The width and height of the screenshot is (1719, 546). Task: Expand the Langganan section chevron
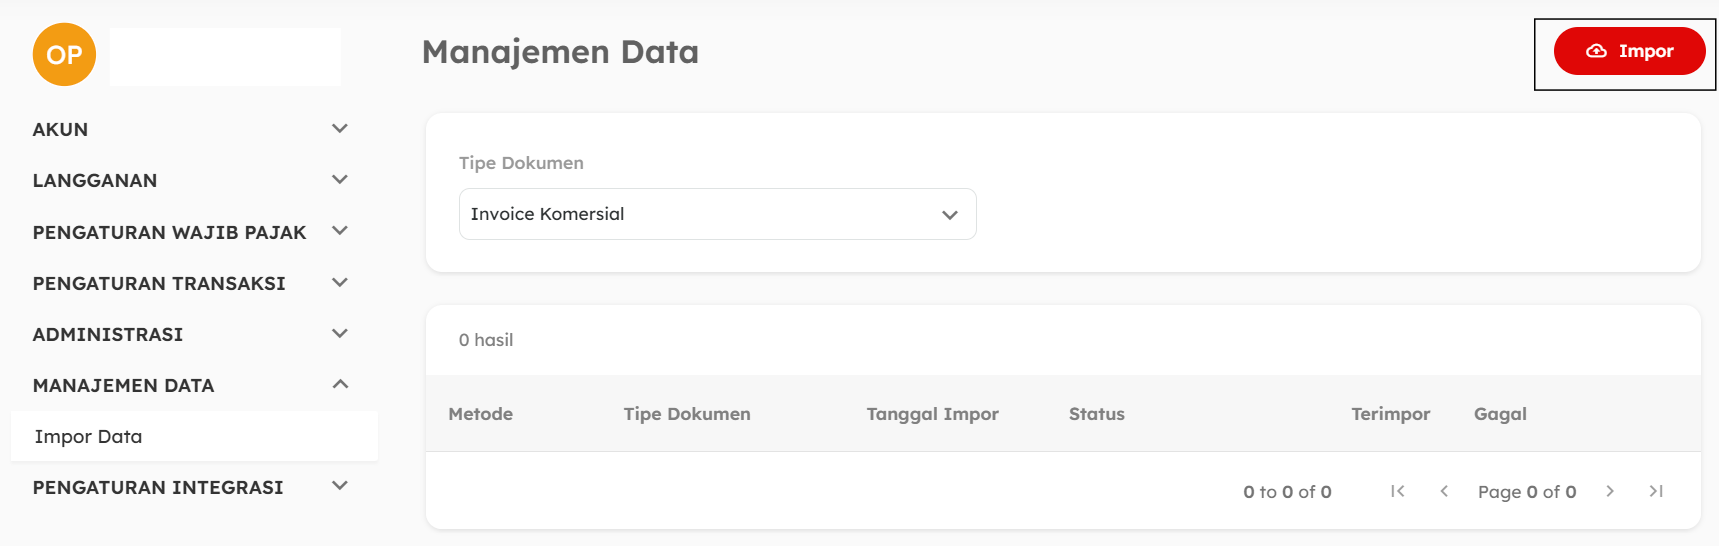pyautogui.click(x=340, y=180)
